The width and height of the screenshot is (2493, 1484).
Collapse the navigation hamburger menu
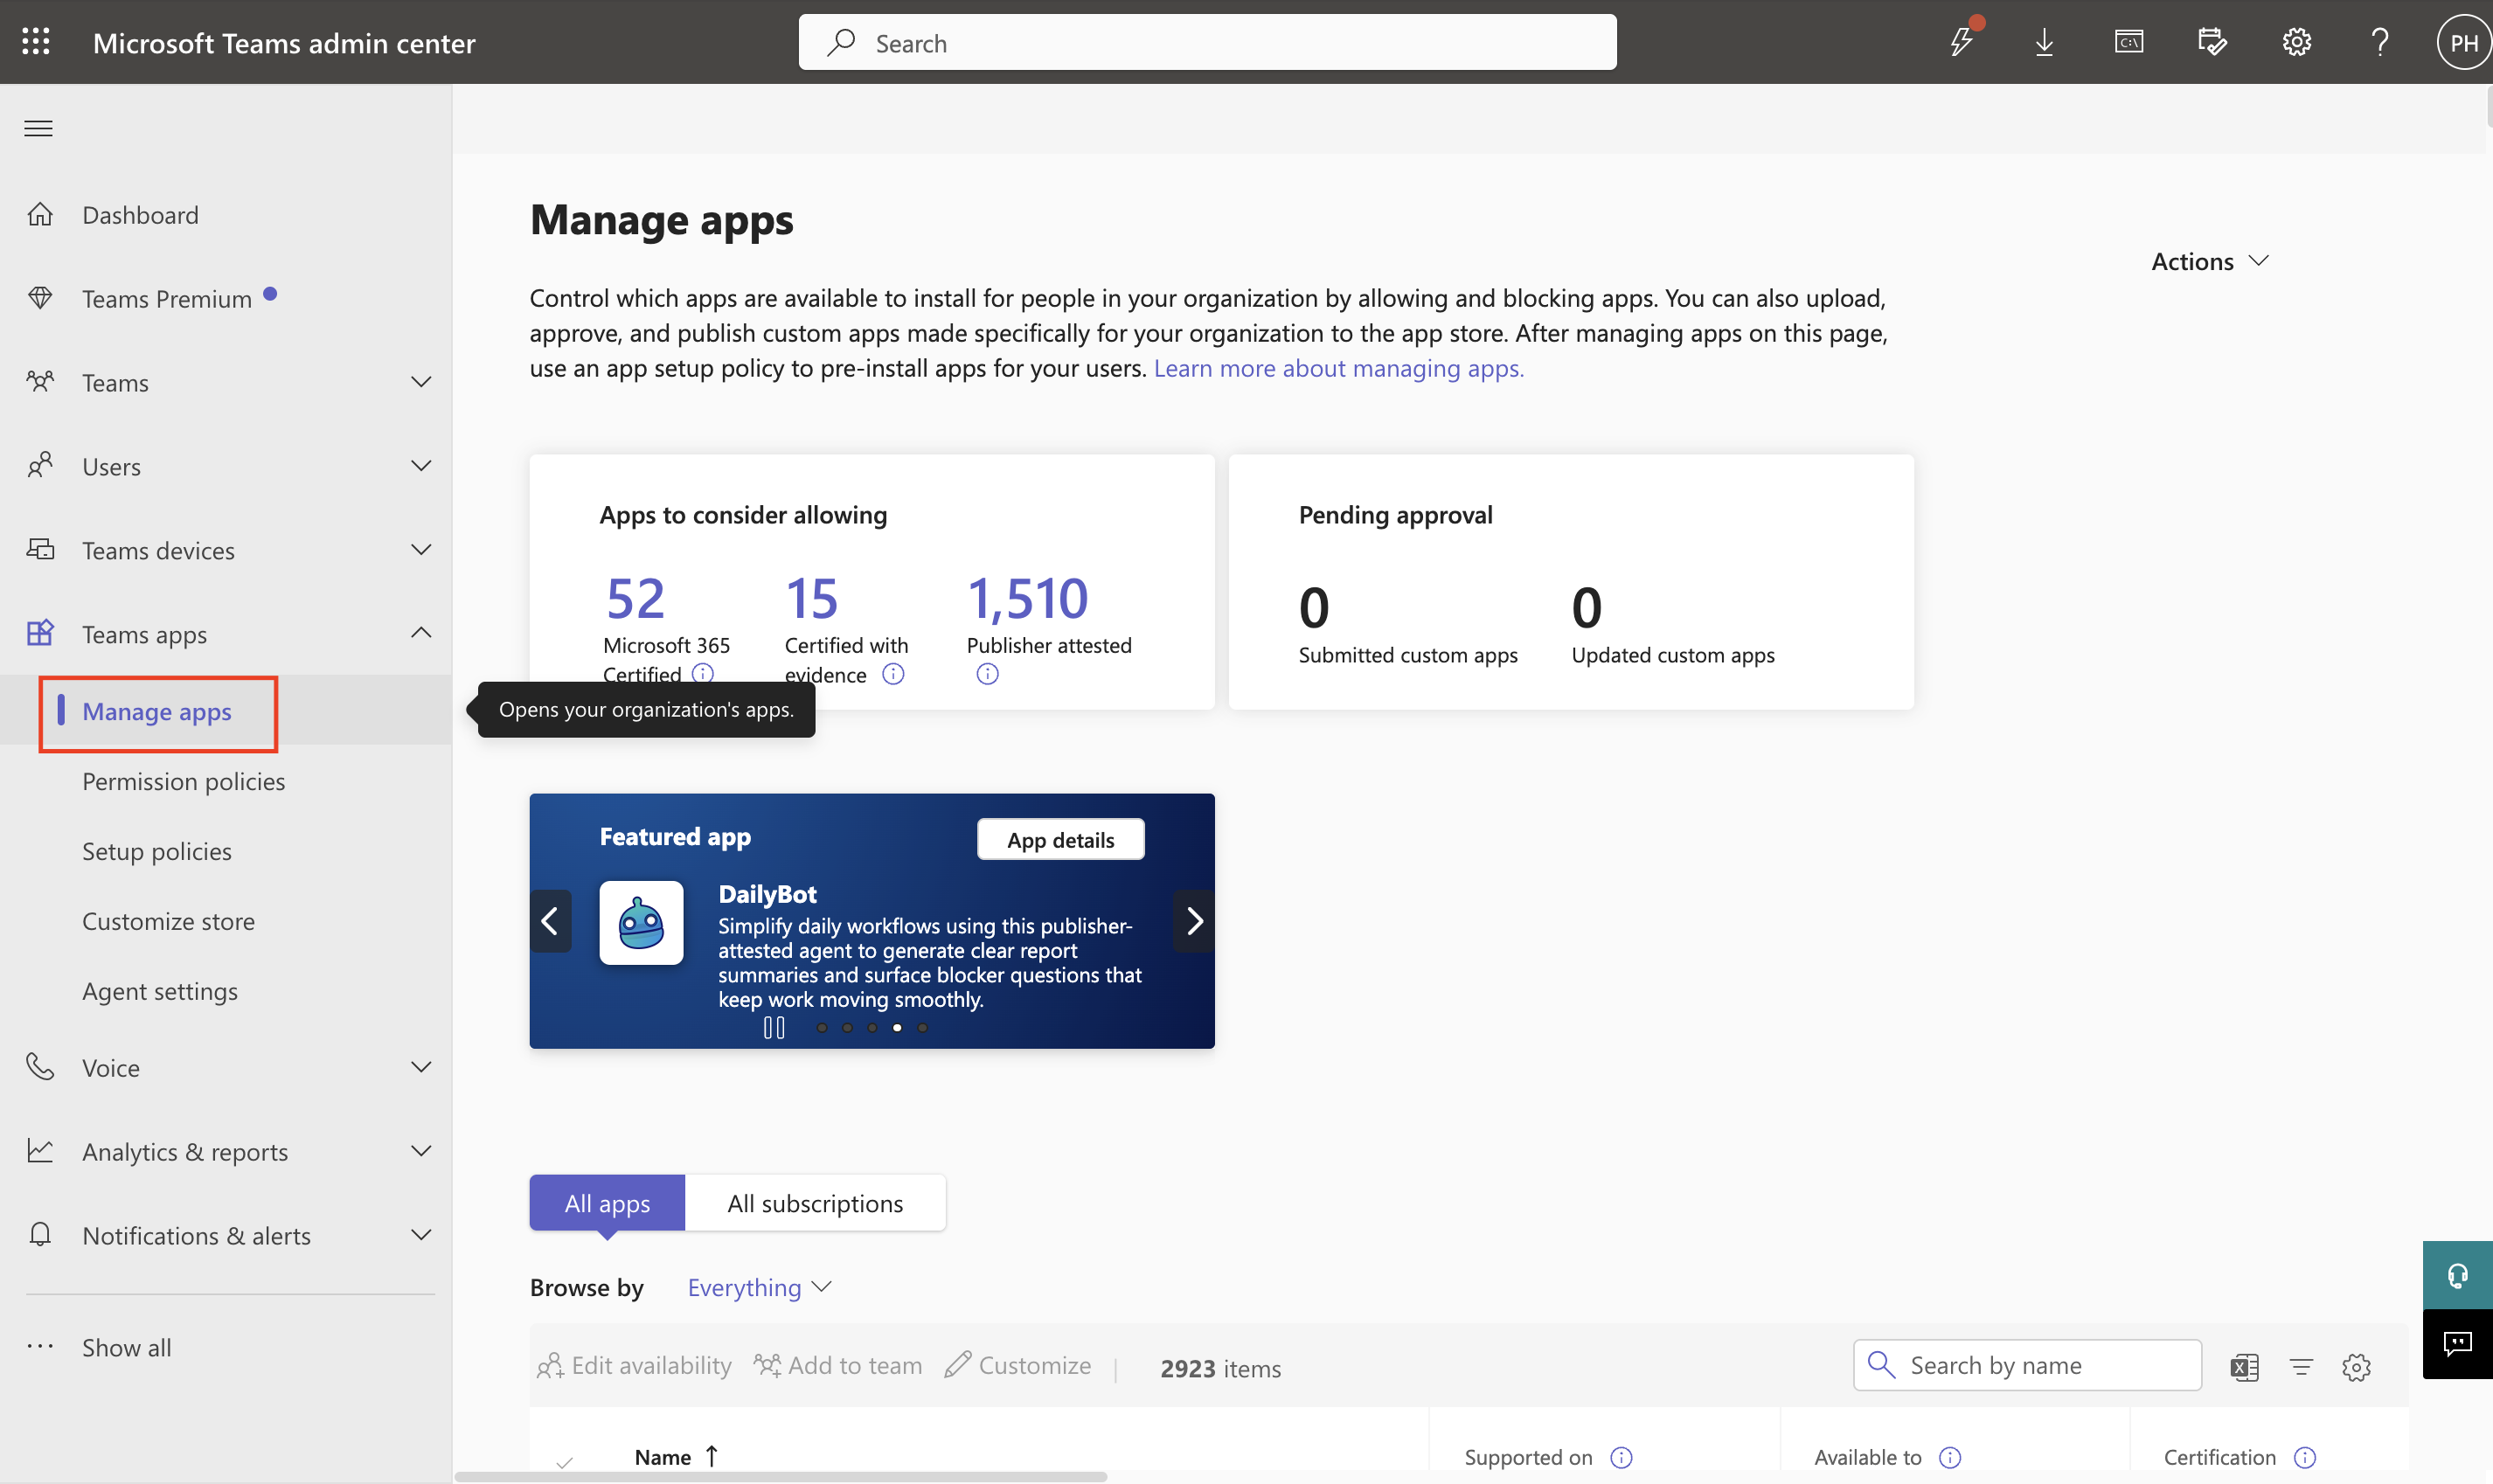[x=38, y=128]
